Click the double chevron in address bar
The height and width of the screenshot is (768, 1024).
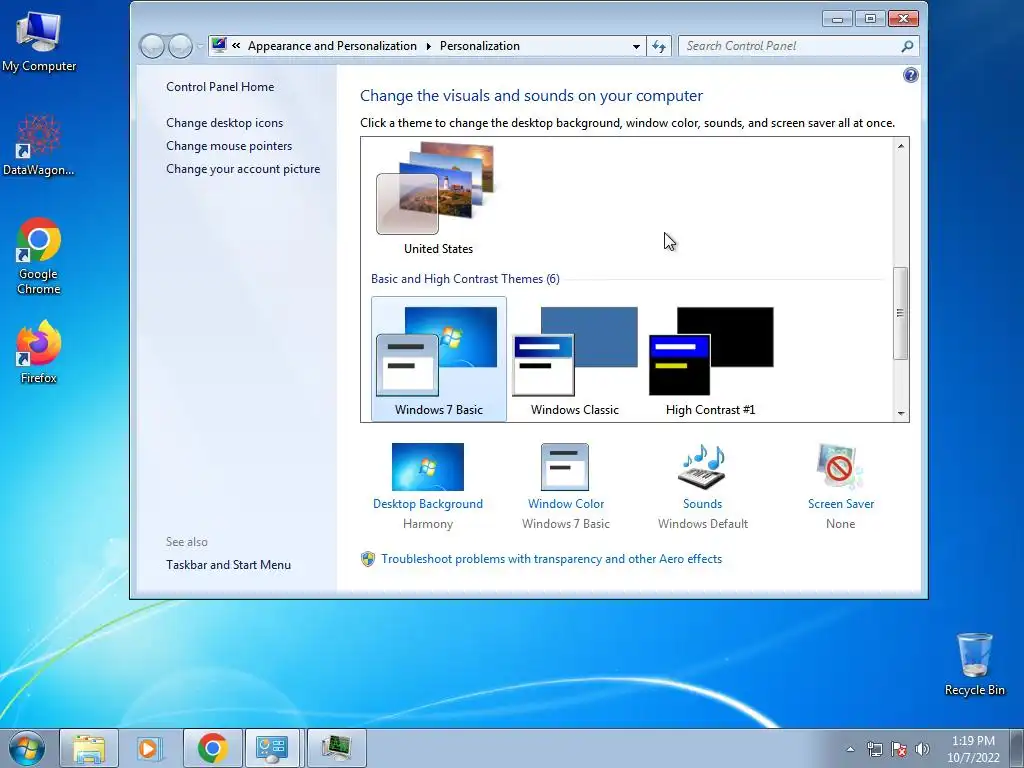236,45
